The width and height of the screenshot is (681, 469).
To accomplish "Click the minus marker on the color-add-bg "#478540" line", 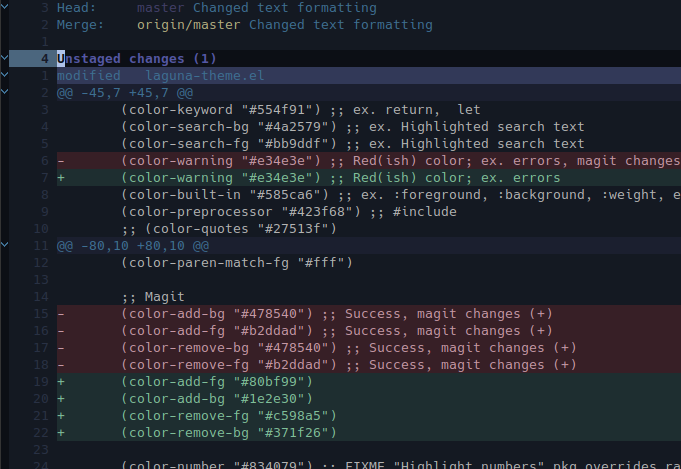I will (x=61, y=314).
